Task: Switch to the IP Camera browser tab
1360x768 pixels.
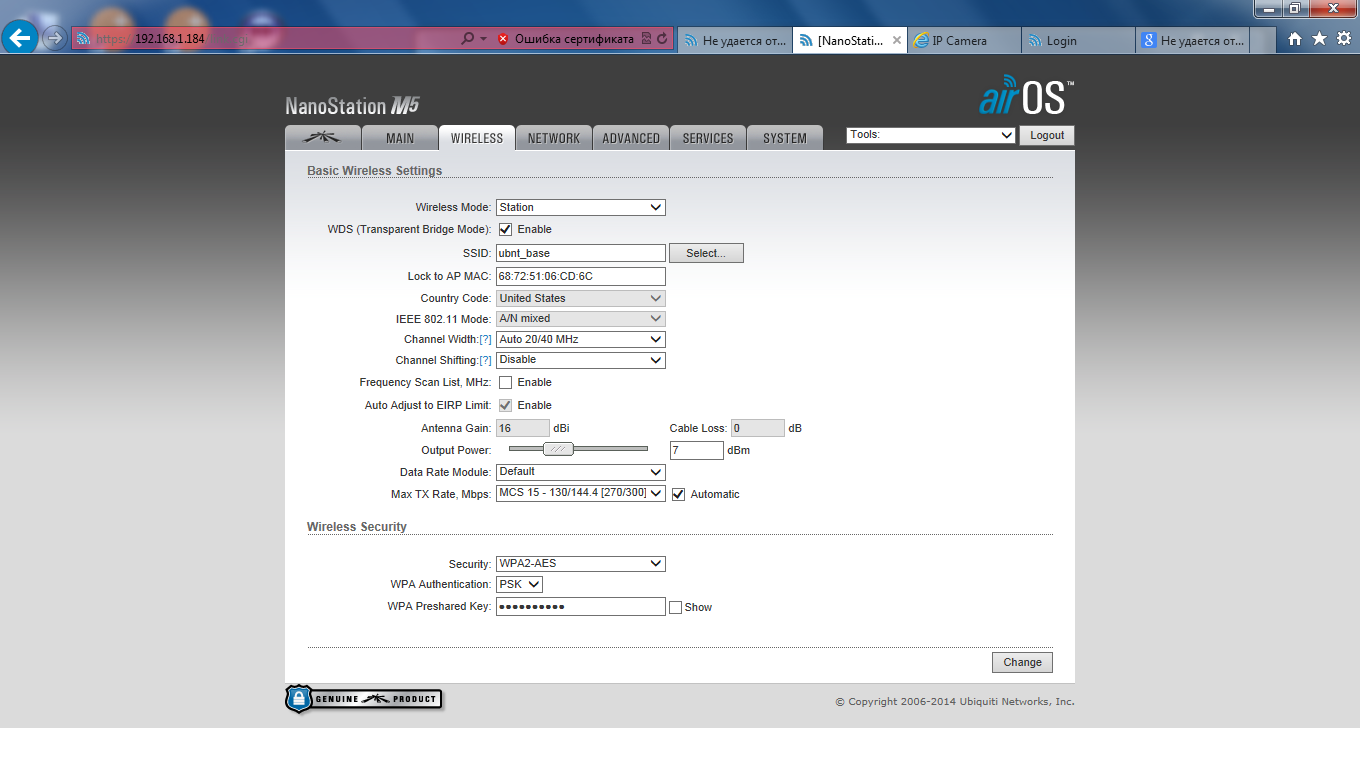Action: tap(965, 41)
